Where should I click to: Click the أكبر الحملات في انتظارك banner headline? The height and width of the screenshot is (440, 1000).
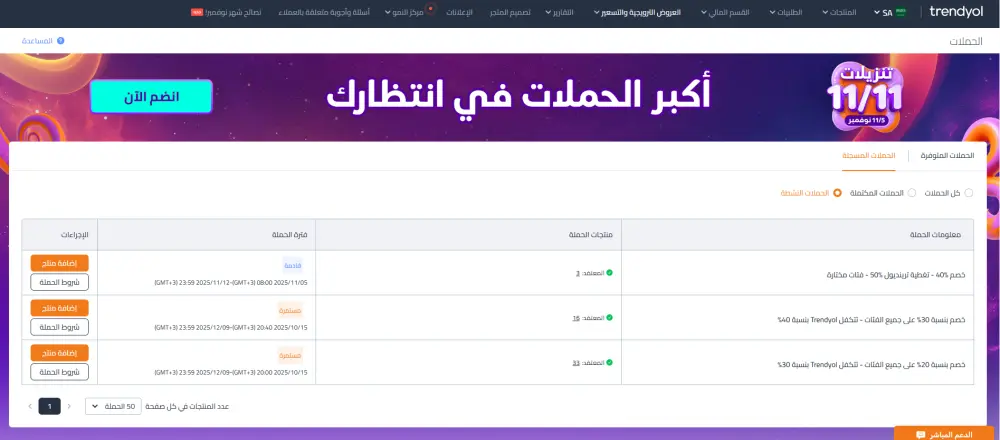click(518, 97)
